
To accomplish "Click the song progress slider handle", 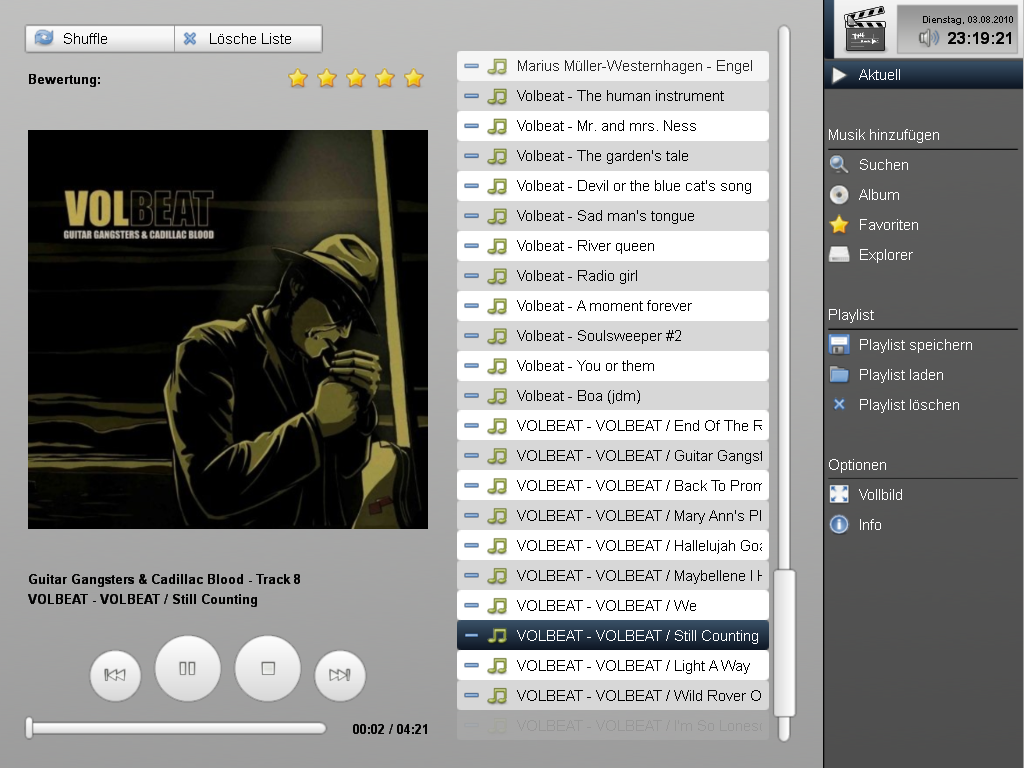I will coord(29,728).
